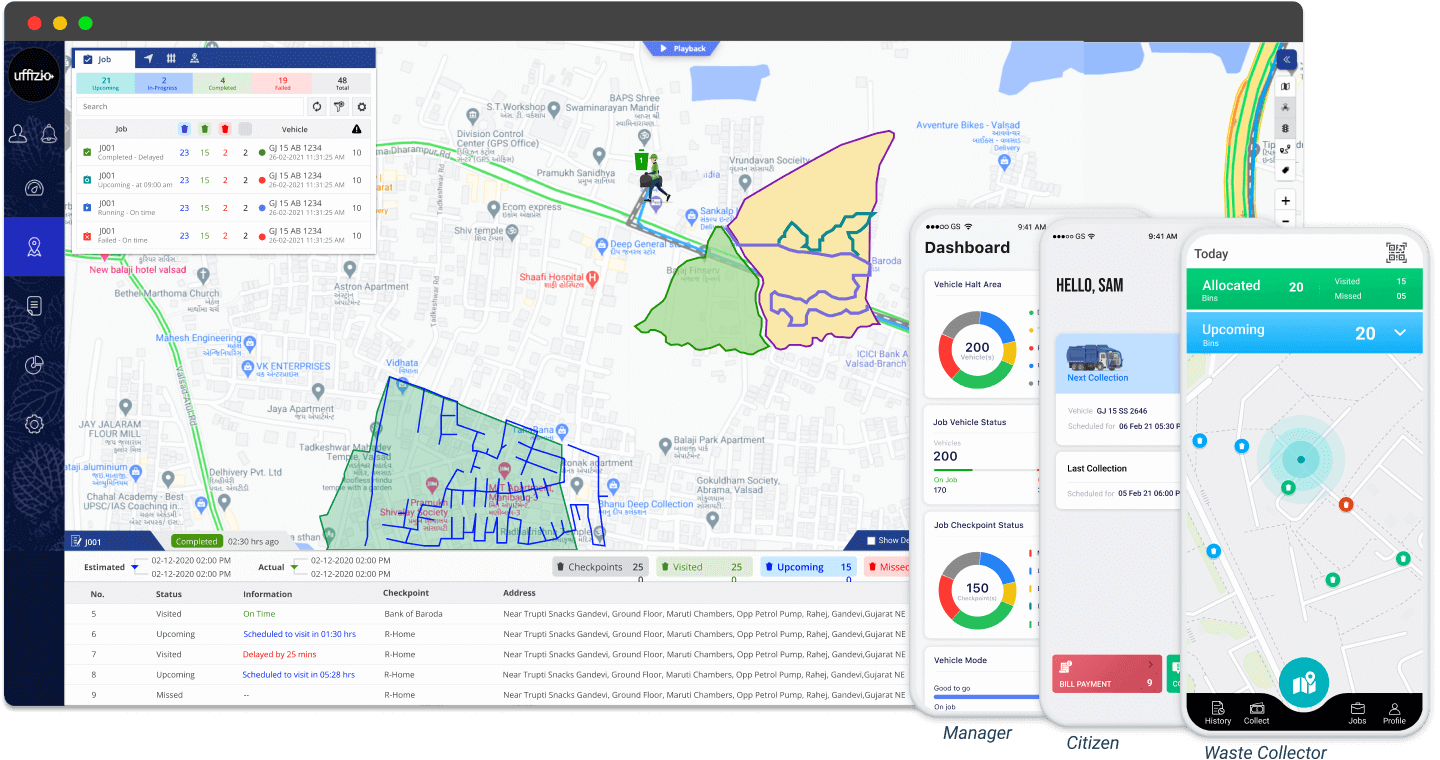Switch to the geofence grid tab

pyautogui.click(x=171, y=59)
